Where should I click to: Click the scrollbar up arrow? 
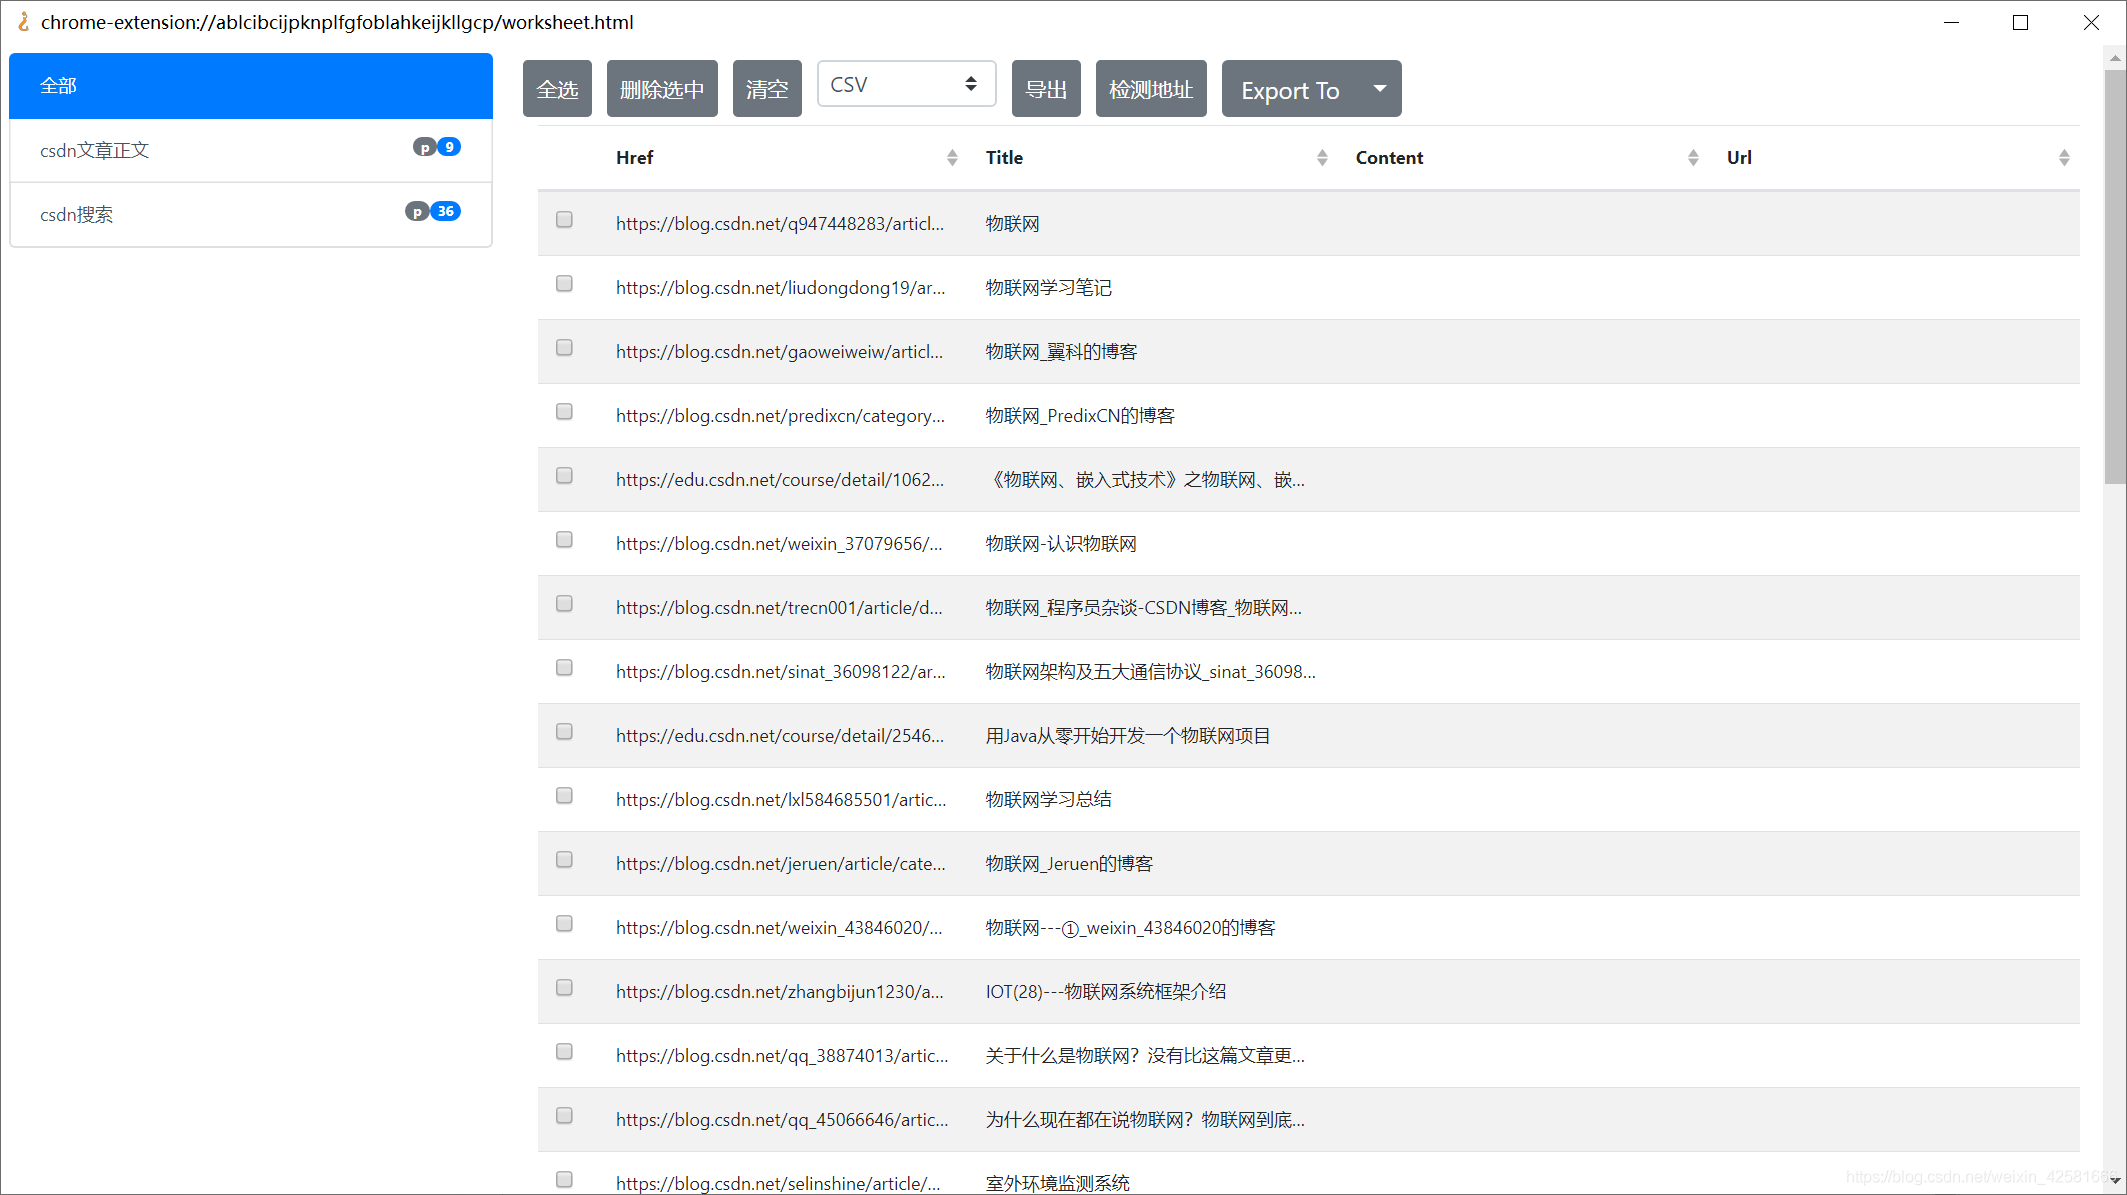[x=2114, y=58]
